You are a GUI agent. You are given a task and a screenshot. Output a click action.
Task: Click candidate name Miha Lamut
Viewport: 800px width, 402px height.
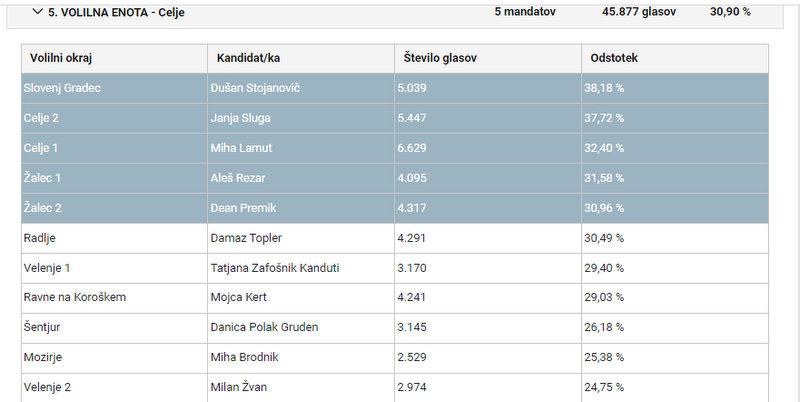click(x=245, y=148)
